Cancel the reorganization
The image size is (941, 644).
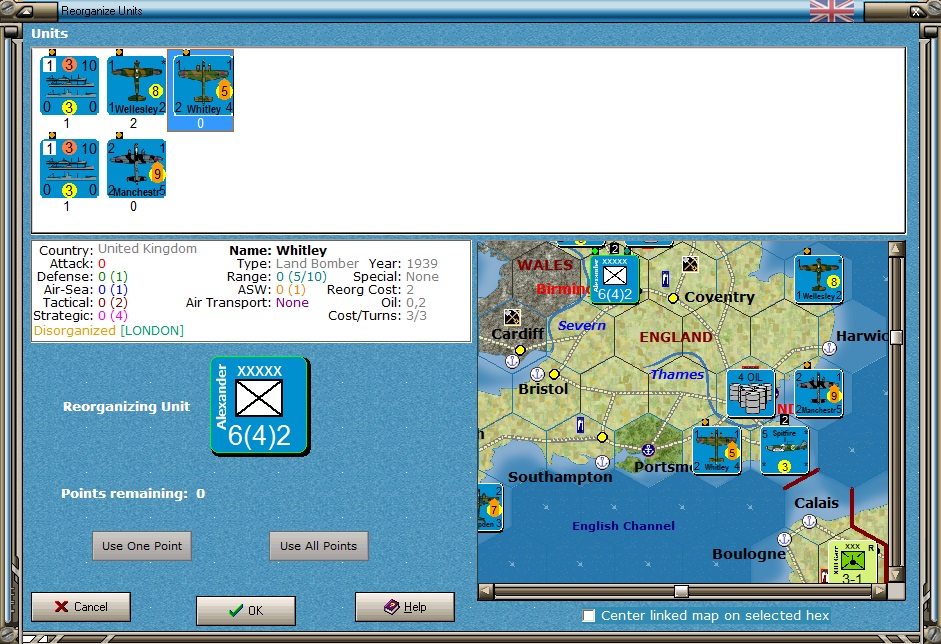coord(81,607)
